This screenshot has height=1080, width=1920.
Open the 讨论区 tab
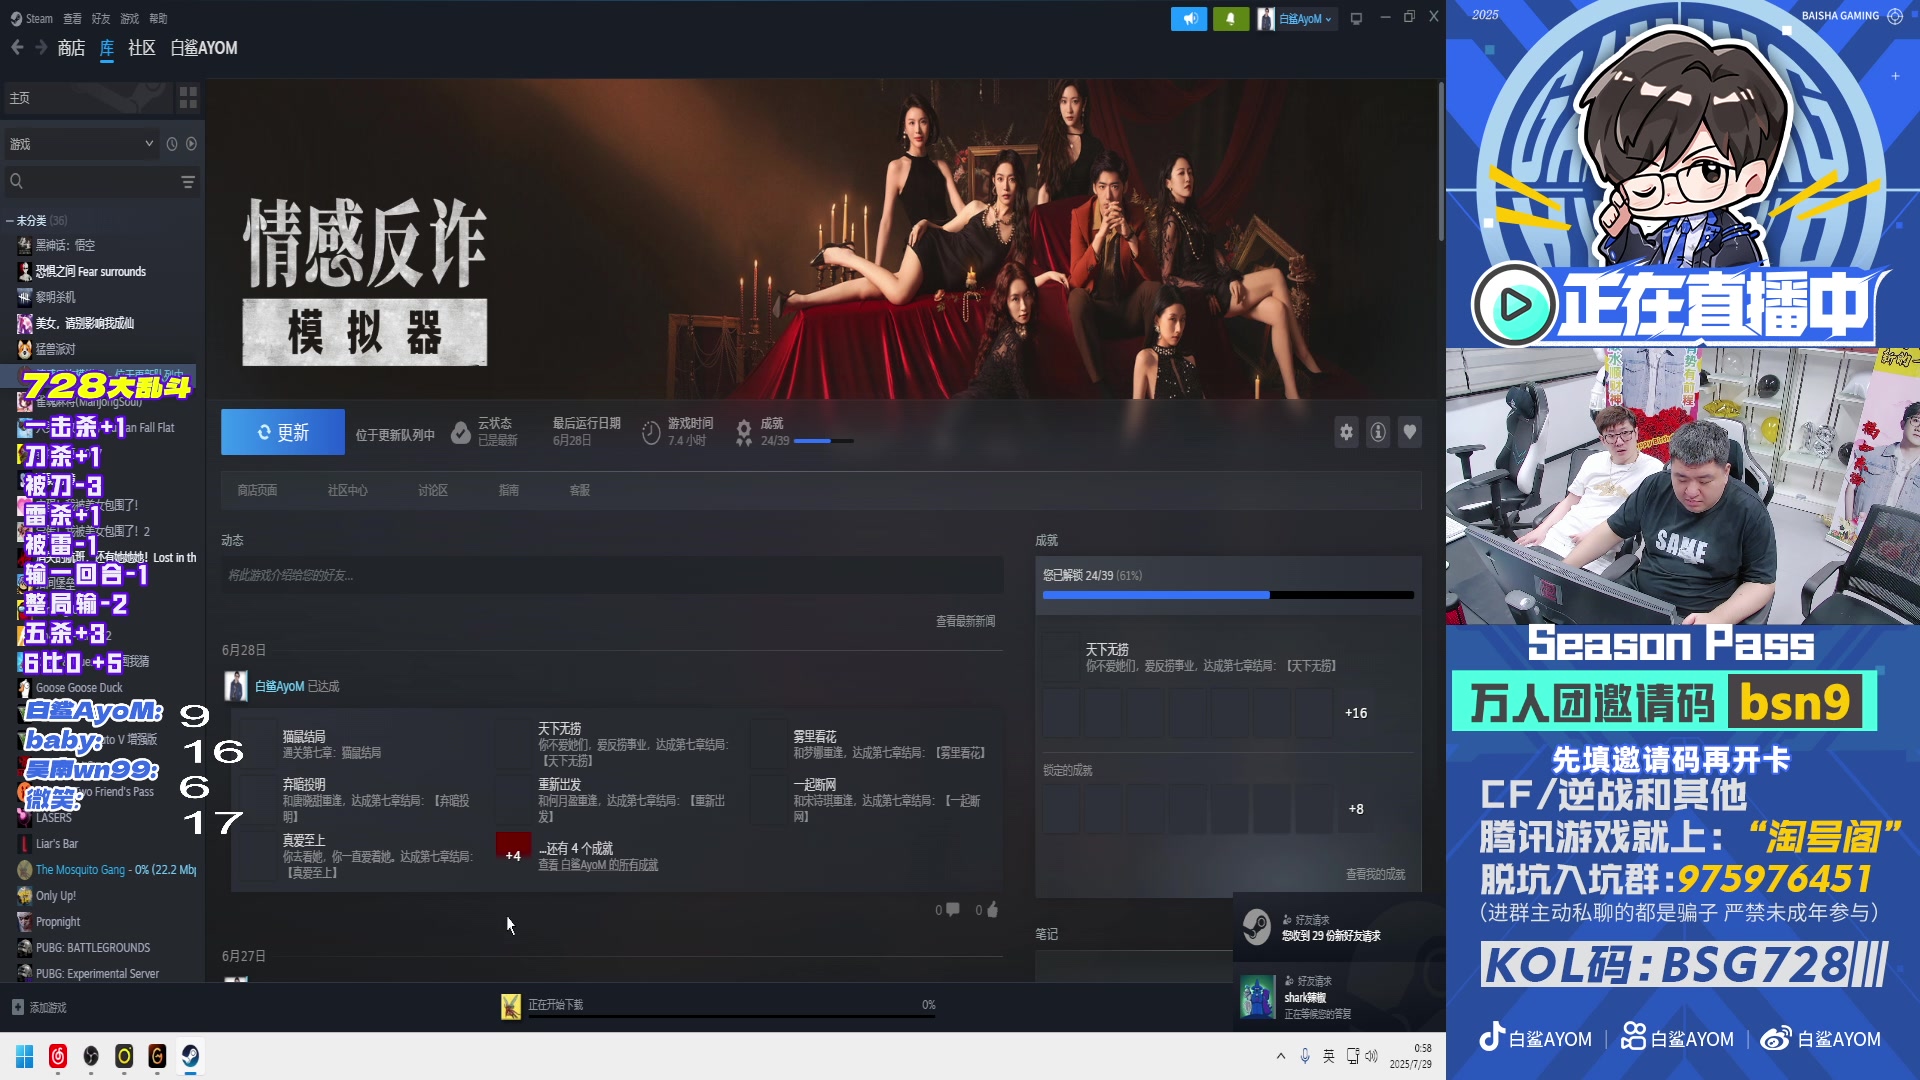433,490
